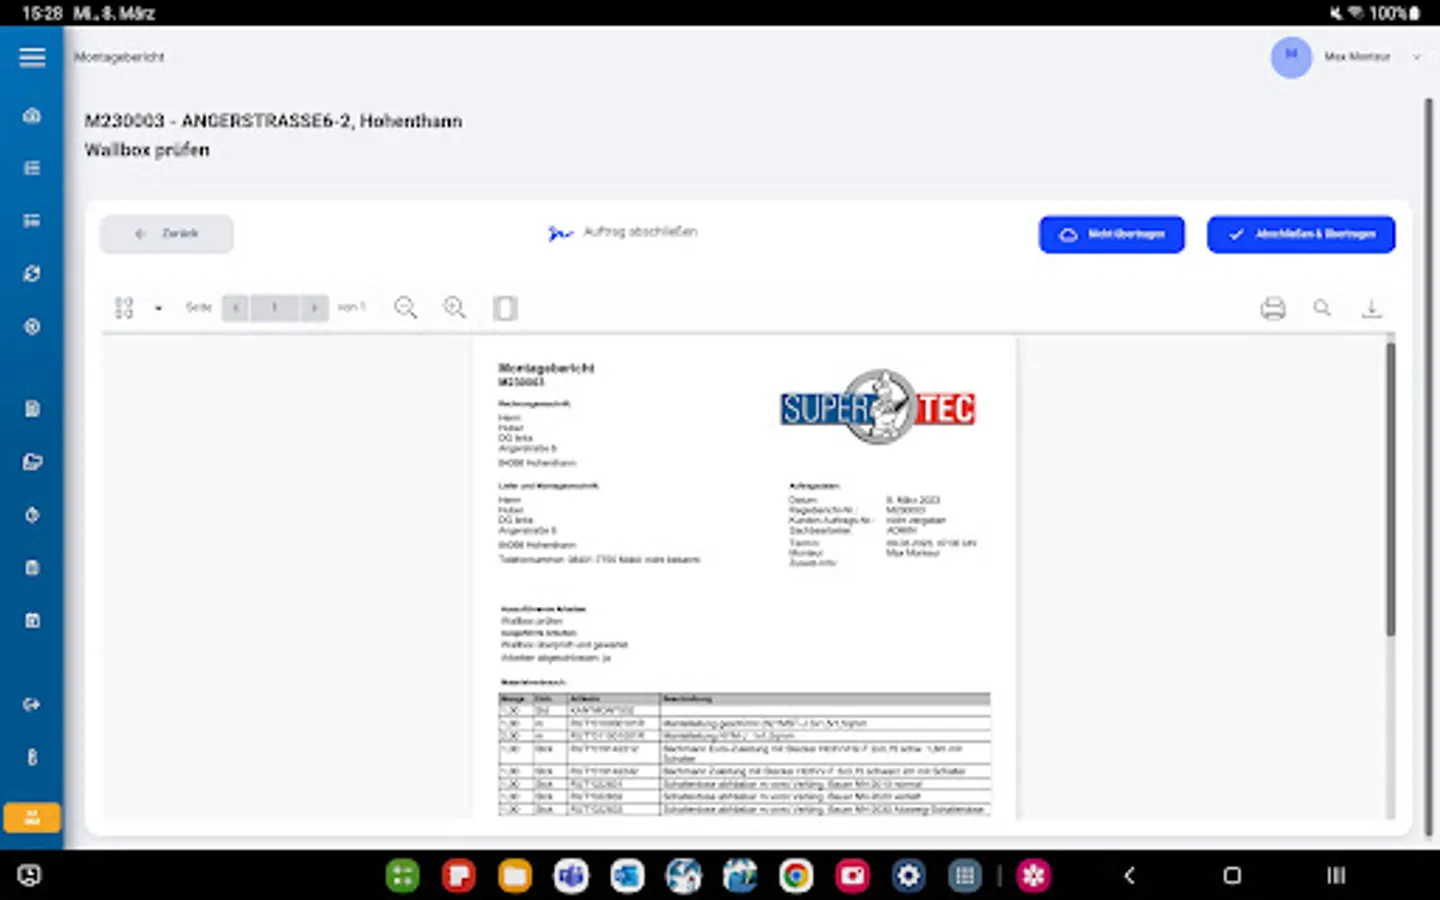Open the sync arrows sidebar icon

(x=32, y=273)
